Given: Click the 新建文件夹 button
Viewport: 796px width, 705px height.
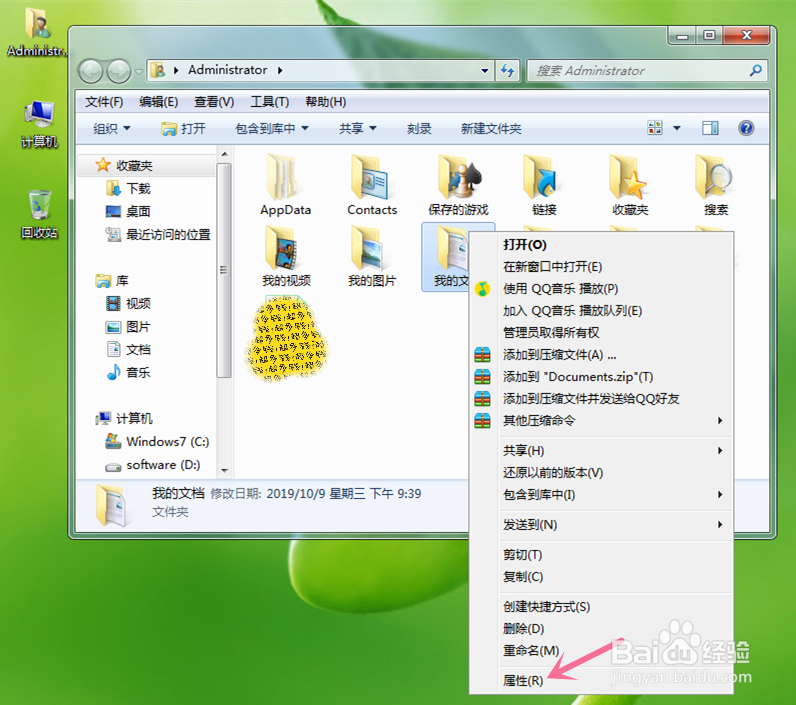Looking at the screenshot, I should tap(491, 128).
